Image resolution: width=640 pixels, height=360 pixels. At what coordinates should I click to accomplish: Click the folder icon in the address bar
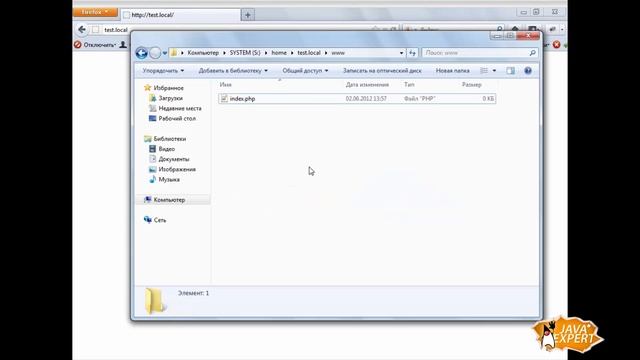click(x=174, y=53)
